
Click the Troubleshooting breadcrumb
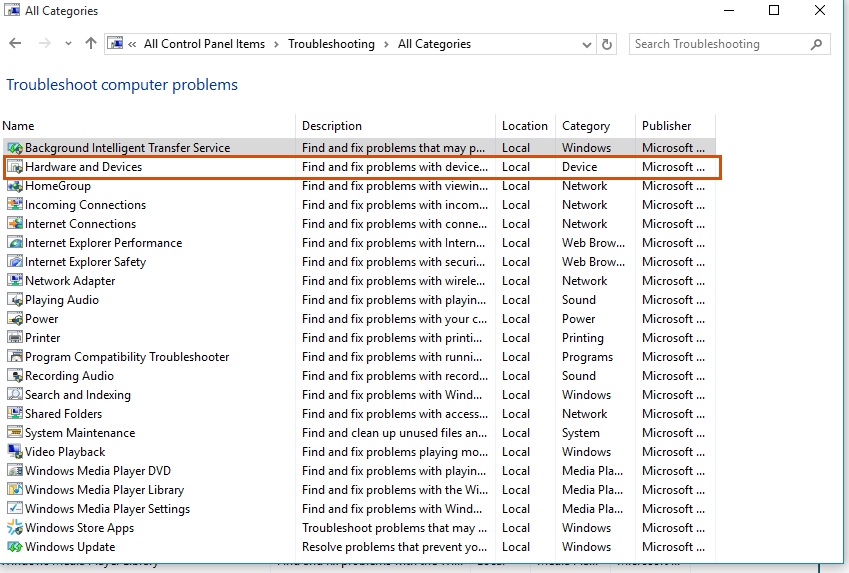pyautogui.click(x=331, y=44)
